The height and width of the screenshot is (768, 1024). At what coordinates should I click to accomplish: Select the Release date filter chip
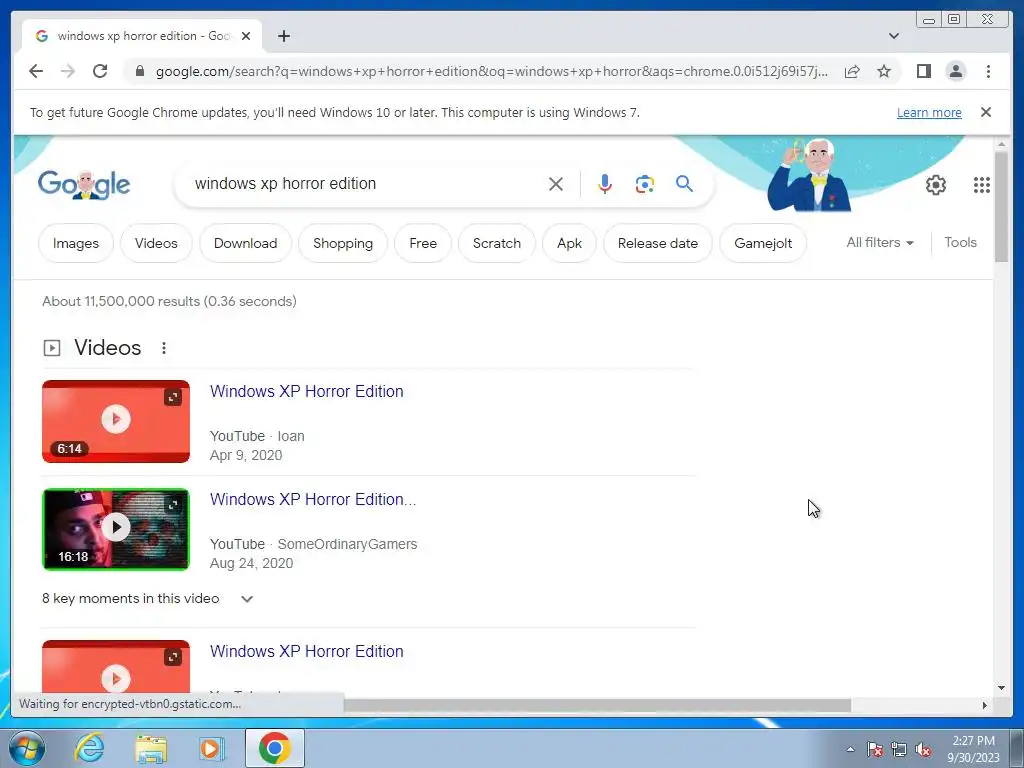(x=658, y=243)
